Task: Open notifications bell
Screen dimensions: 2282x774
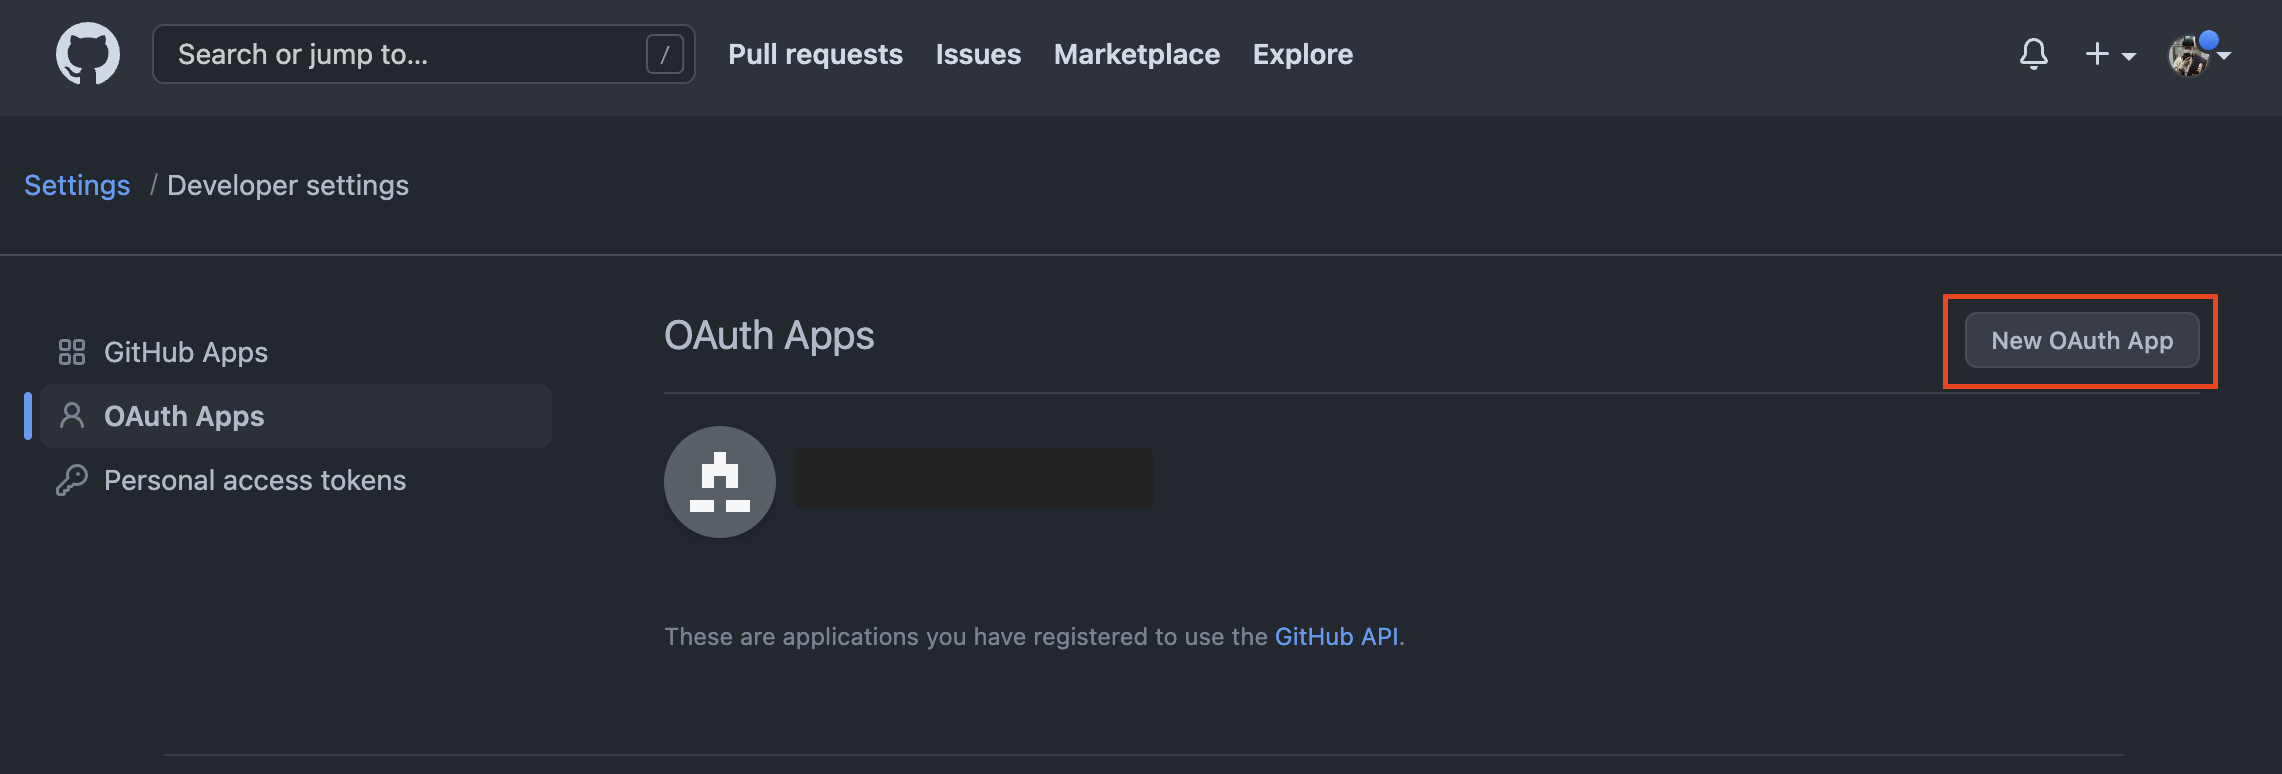Action: [2033, 54]
